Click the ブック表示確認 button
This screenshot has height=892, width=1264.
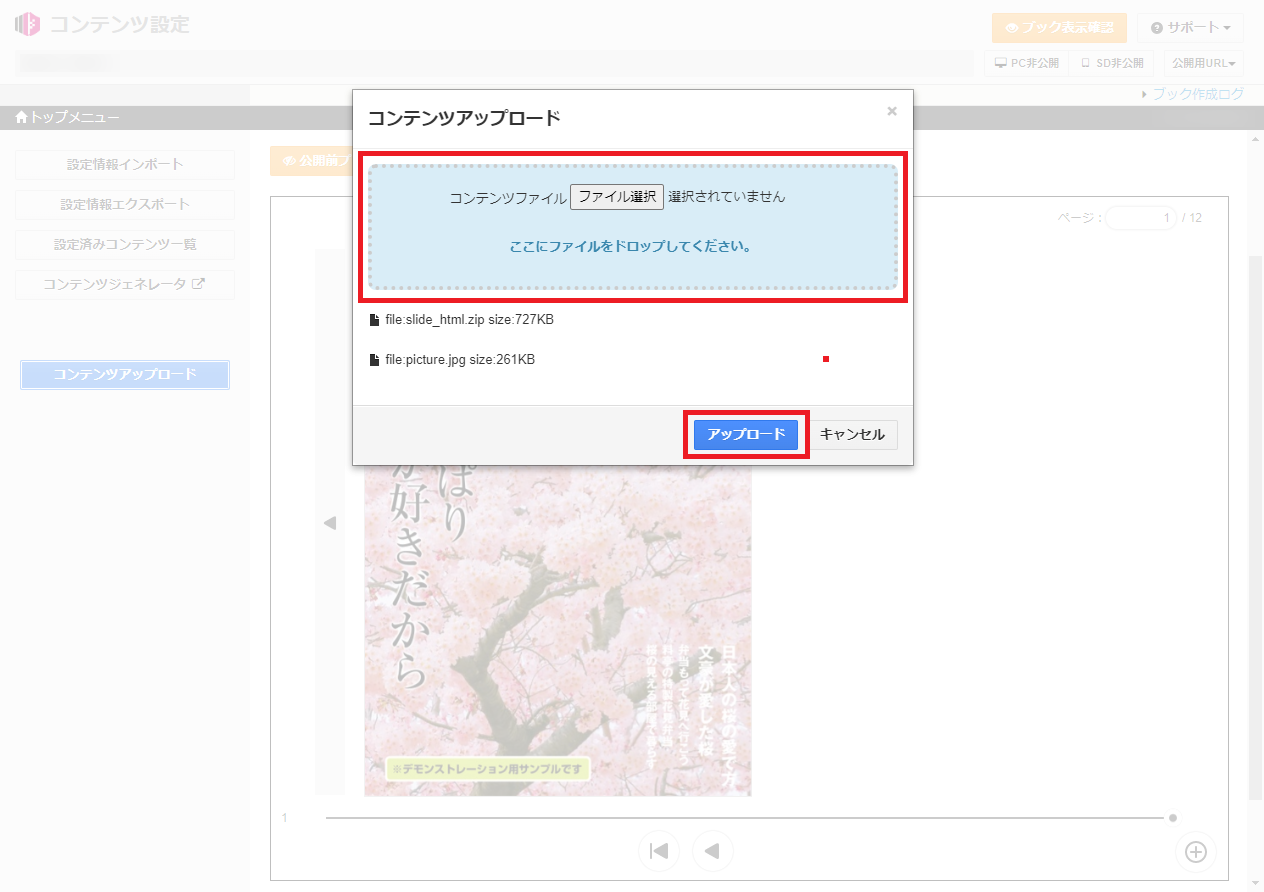click(1059, 28)
